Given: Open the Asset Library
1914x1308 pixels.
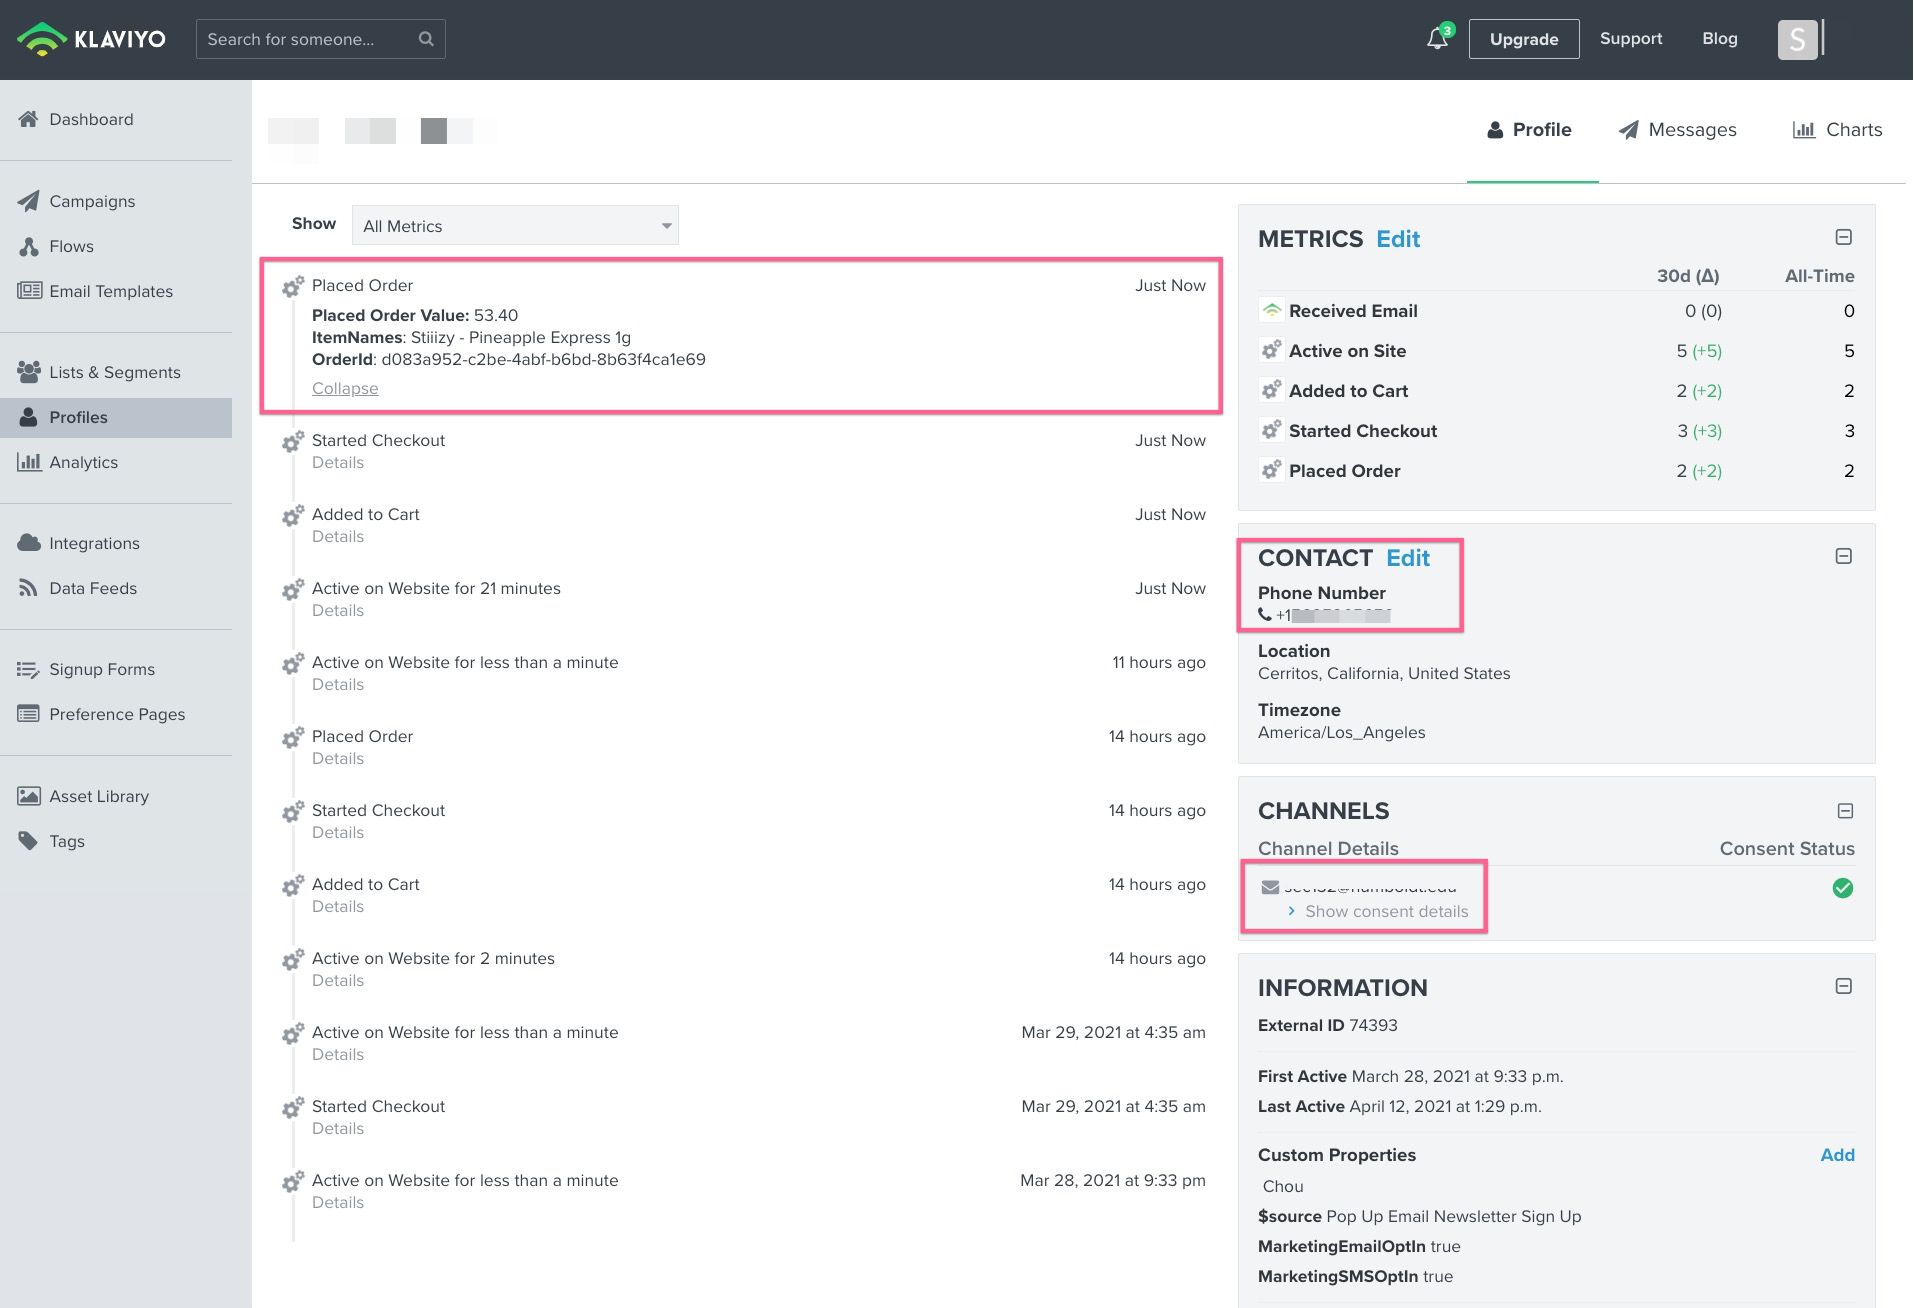Looking at the screenshot, I should pos(98,796).
